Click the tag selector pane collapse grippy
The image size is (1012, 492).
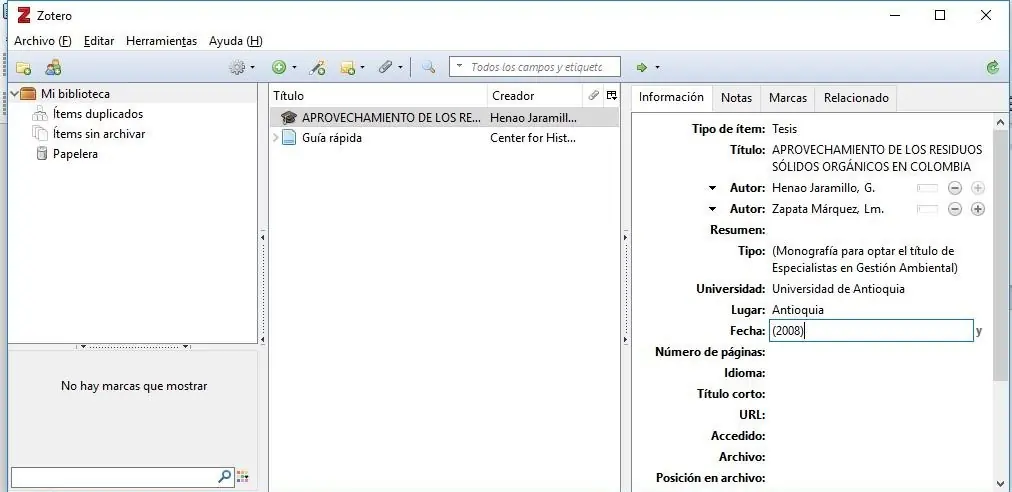click(x=133, y=347)
